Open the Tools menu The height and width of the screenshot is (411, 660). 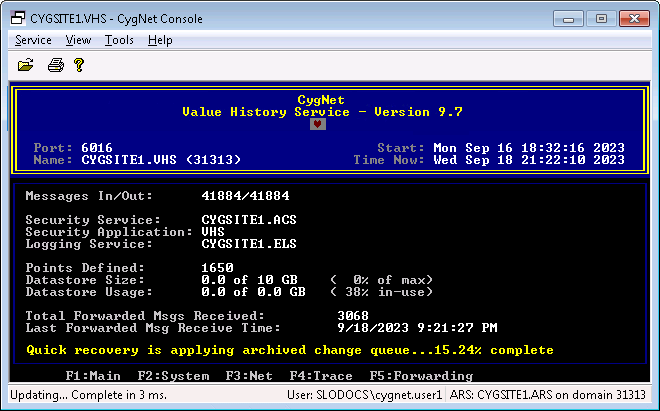119,40
